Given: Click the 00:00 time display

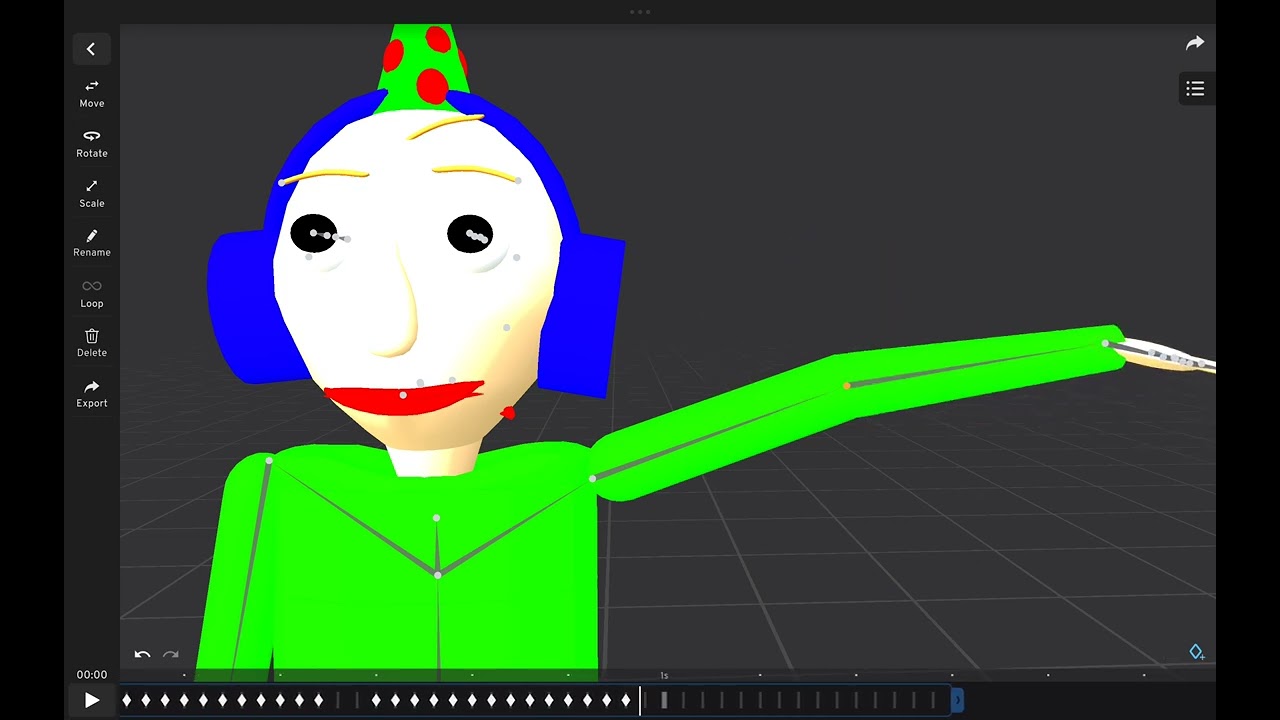Looking at the screenshot, I should 92,675.
